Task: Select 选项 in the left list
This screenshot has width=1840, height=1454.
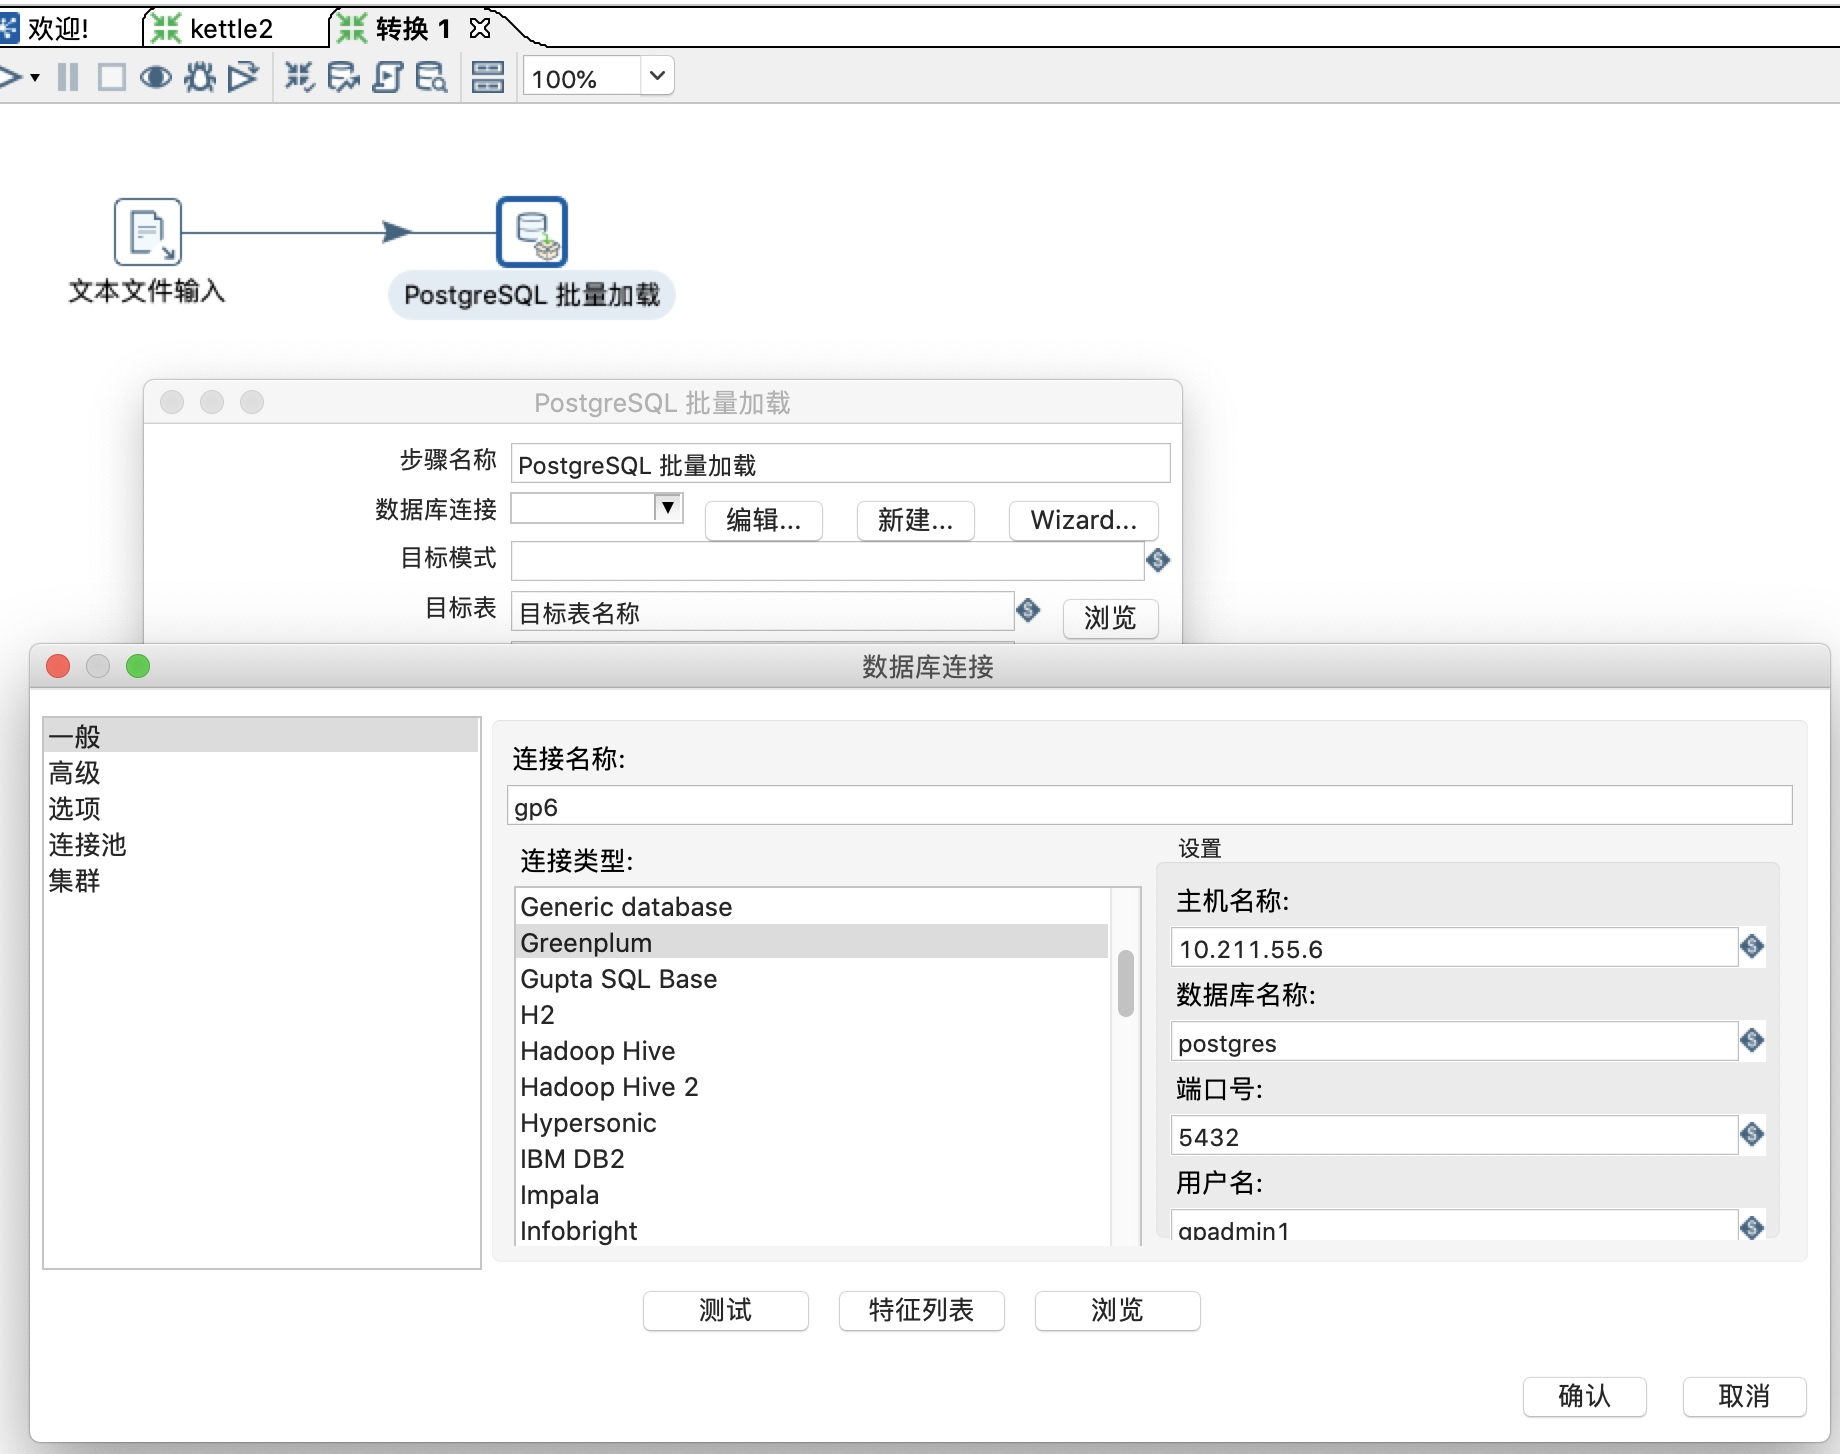Action: pos(261,808)
